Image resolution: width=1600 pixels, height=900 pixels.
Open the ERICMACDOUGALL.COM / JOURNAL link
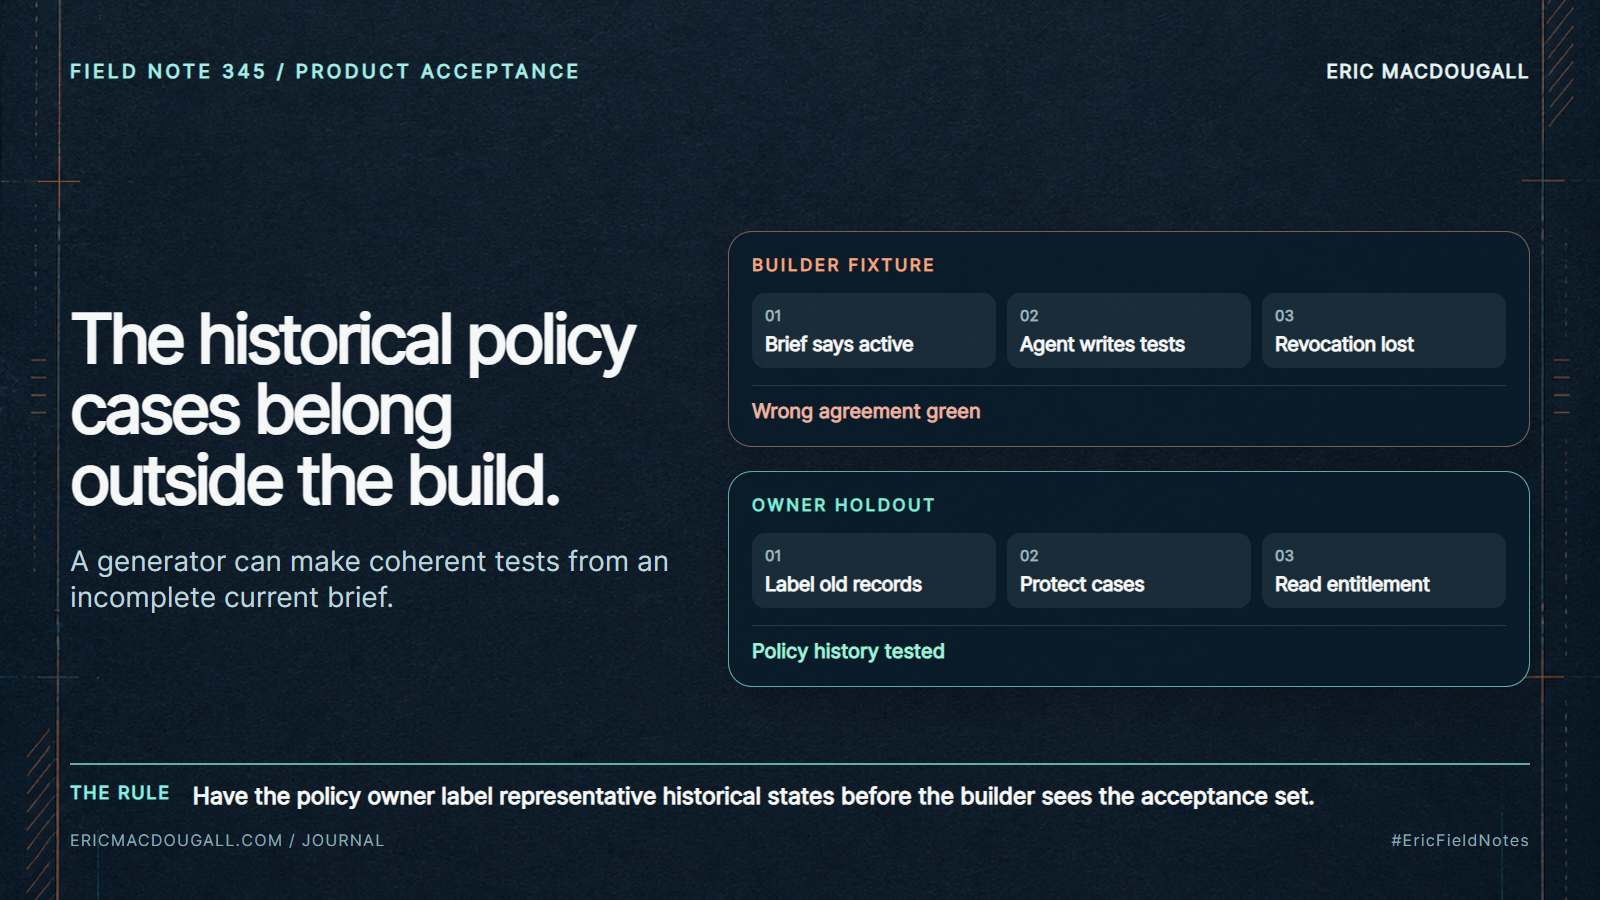click(x=227, y=840)
